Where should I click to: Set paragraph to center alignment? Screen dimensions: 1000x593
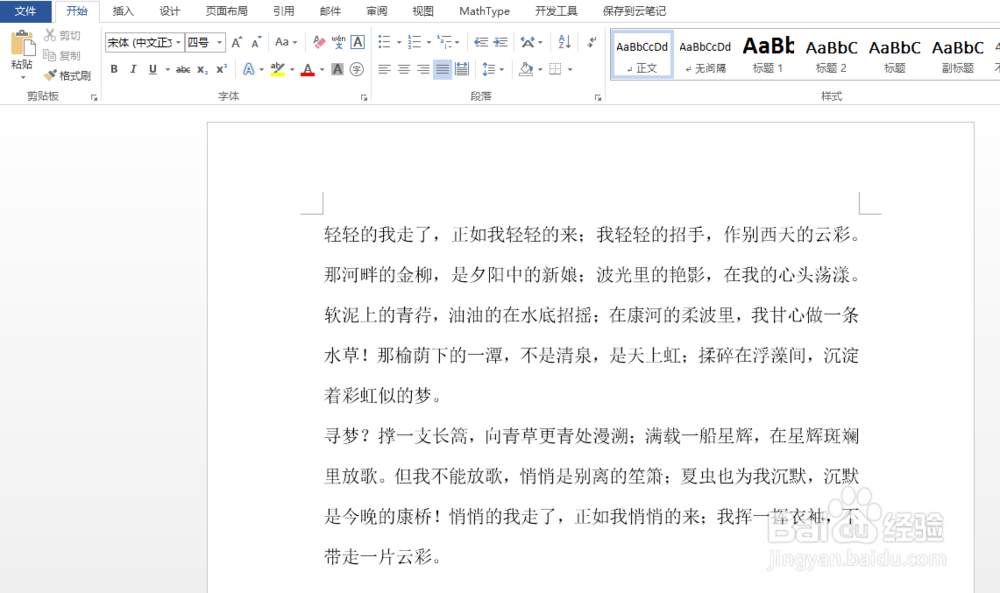(404, 69)
